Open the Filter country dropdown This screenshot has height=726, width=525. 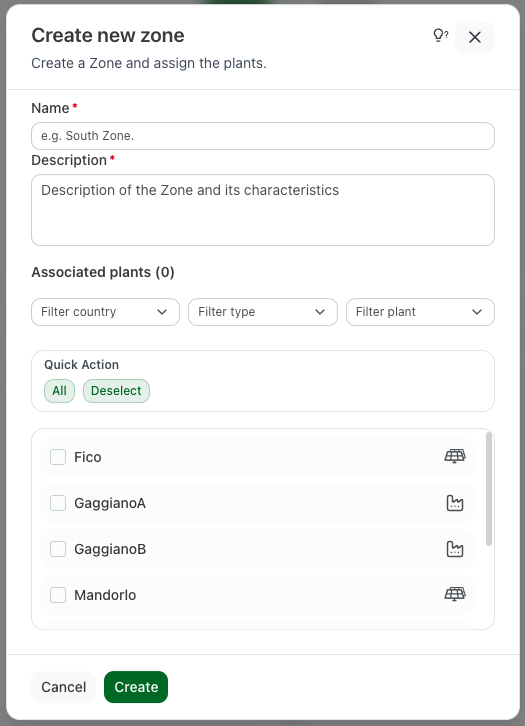[x=105, y=312]
